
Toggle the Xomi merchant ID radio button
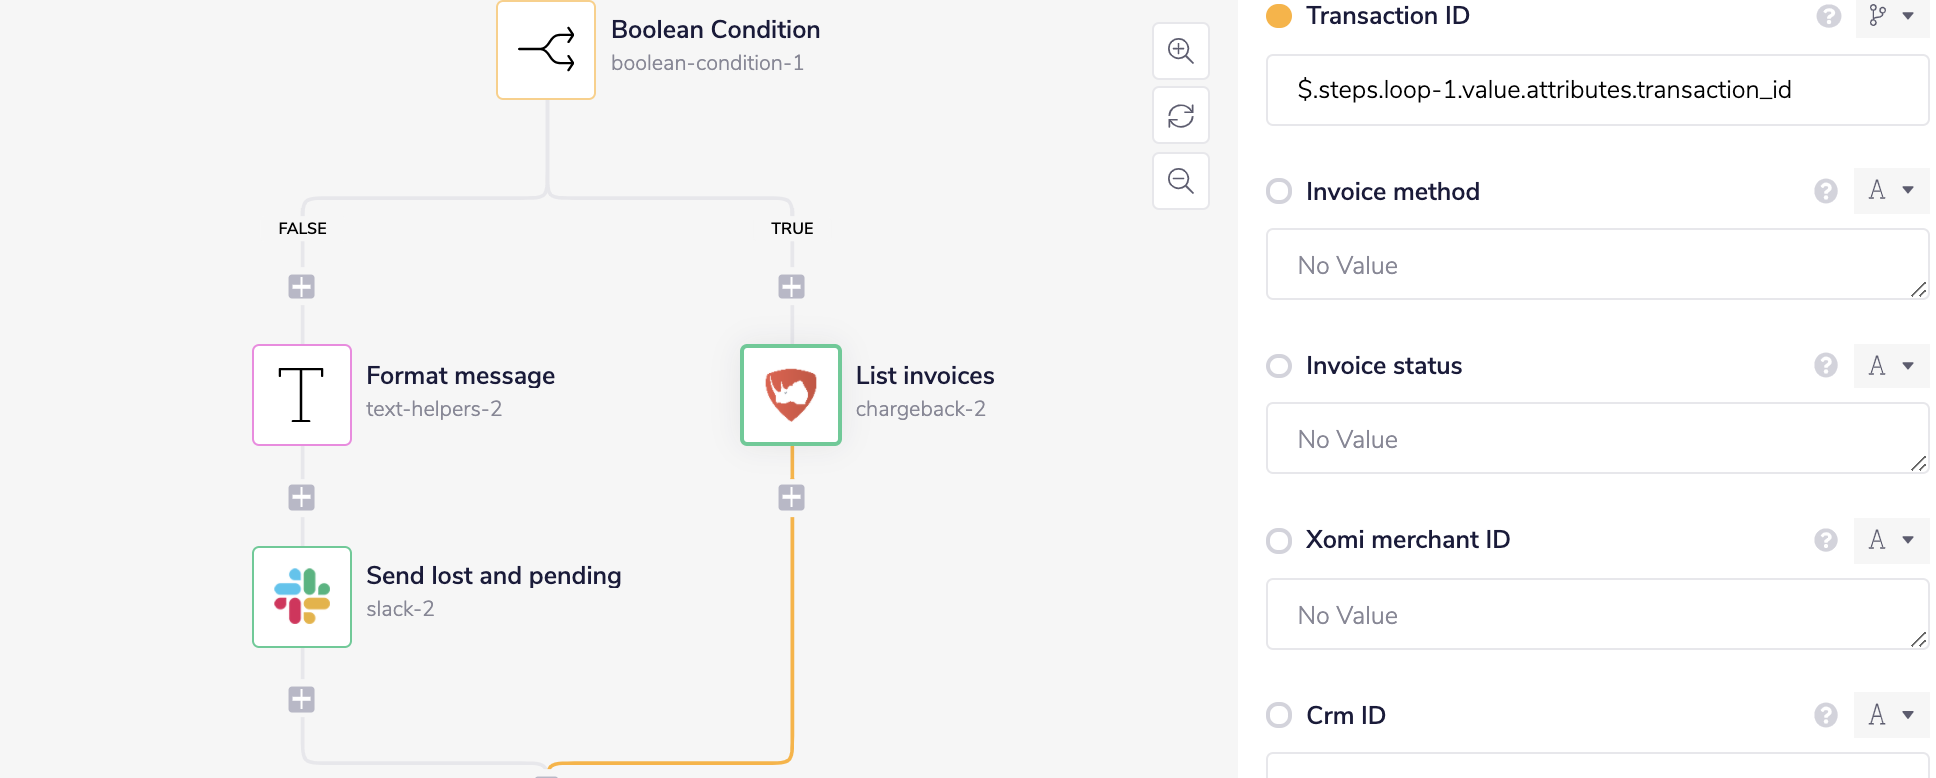tap(1279, 541)
